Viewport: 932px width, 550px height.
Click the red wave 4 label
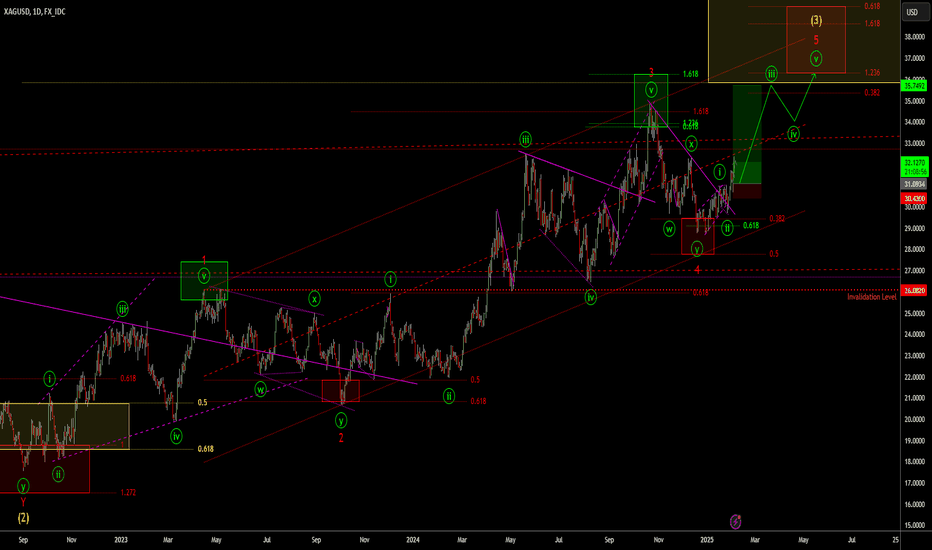[697, 270]
